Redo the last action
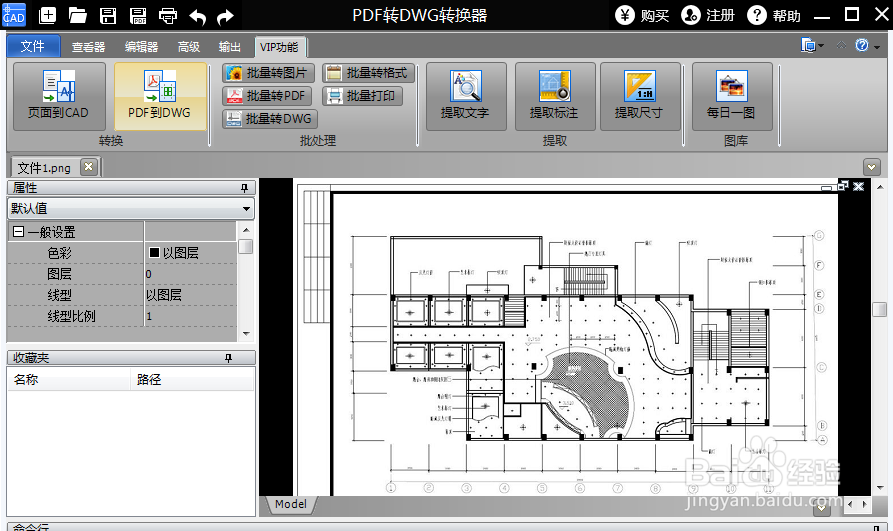The image size is (893, 531). point(226,17)
